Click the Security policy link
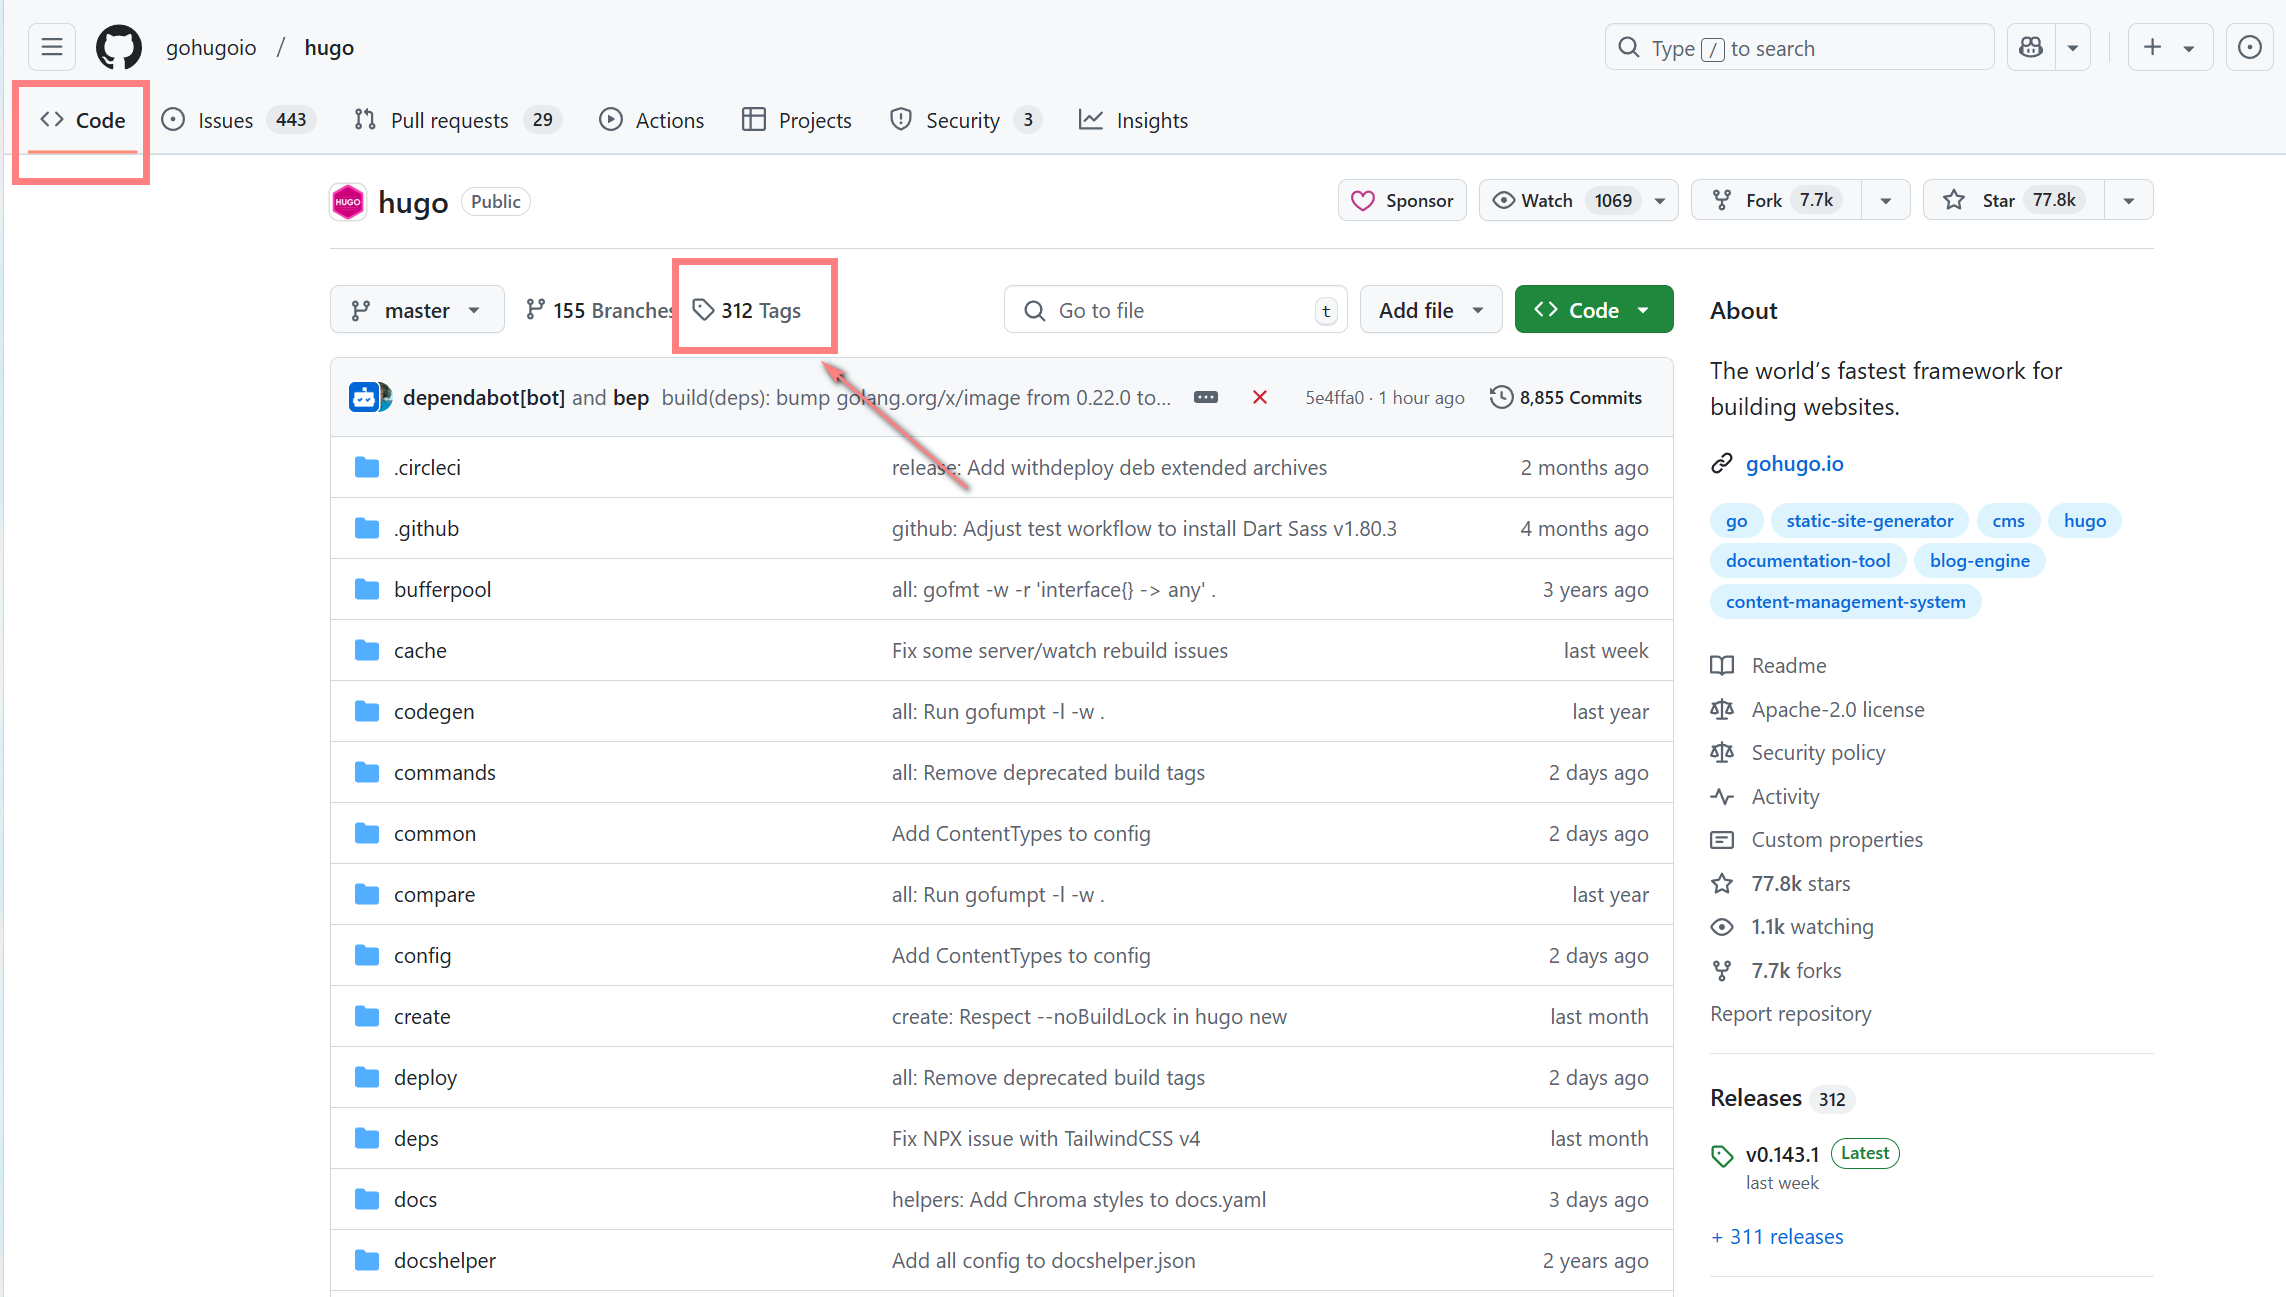Image resolution: width=2286 pixels, height=1297 pixels. [x=1818, y=752]
